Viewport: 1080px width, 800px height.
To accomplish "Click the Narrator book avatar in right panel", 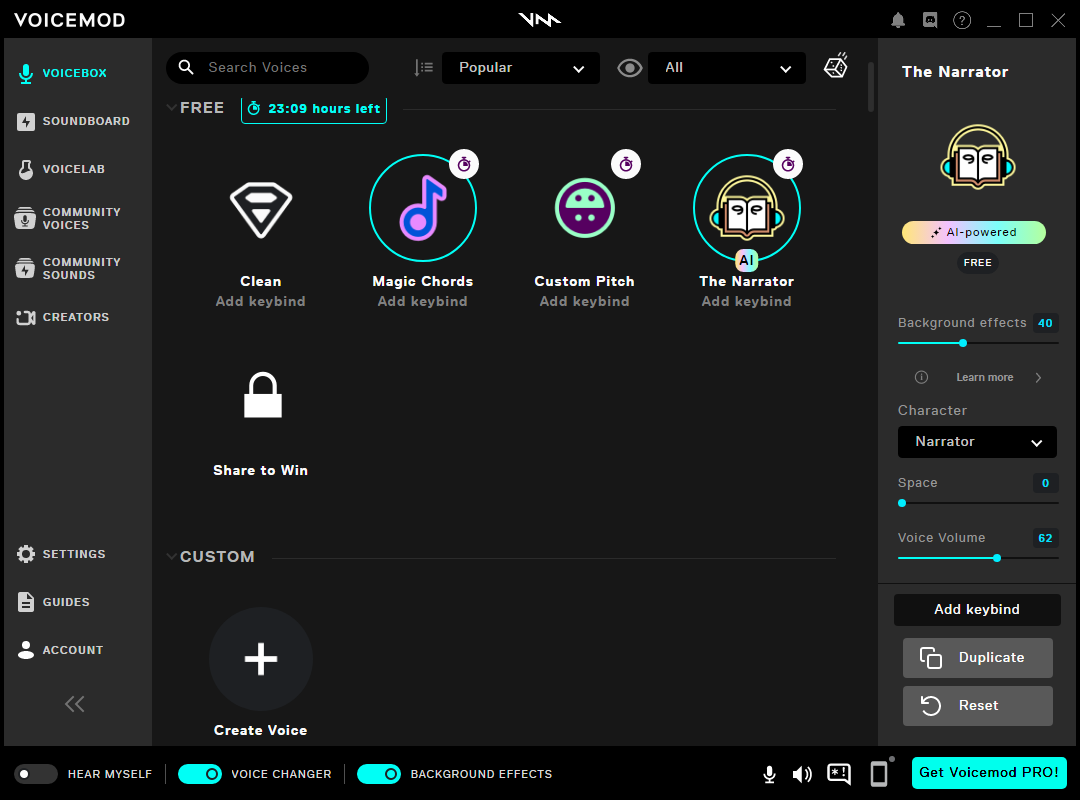I will coord(977,156).
